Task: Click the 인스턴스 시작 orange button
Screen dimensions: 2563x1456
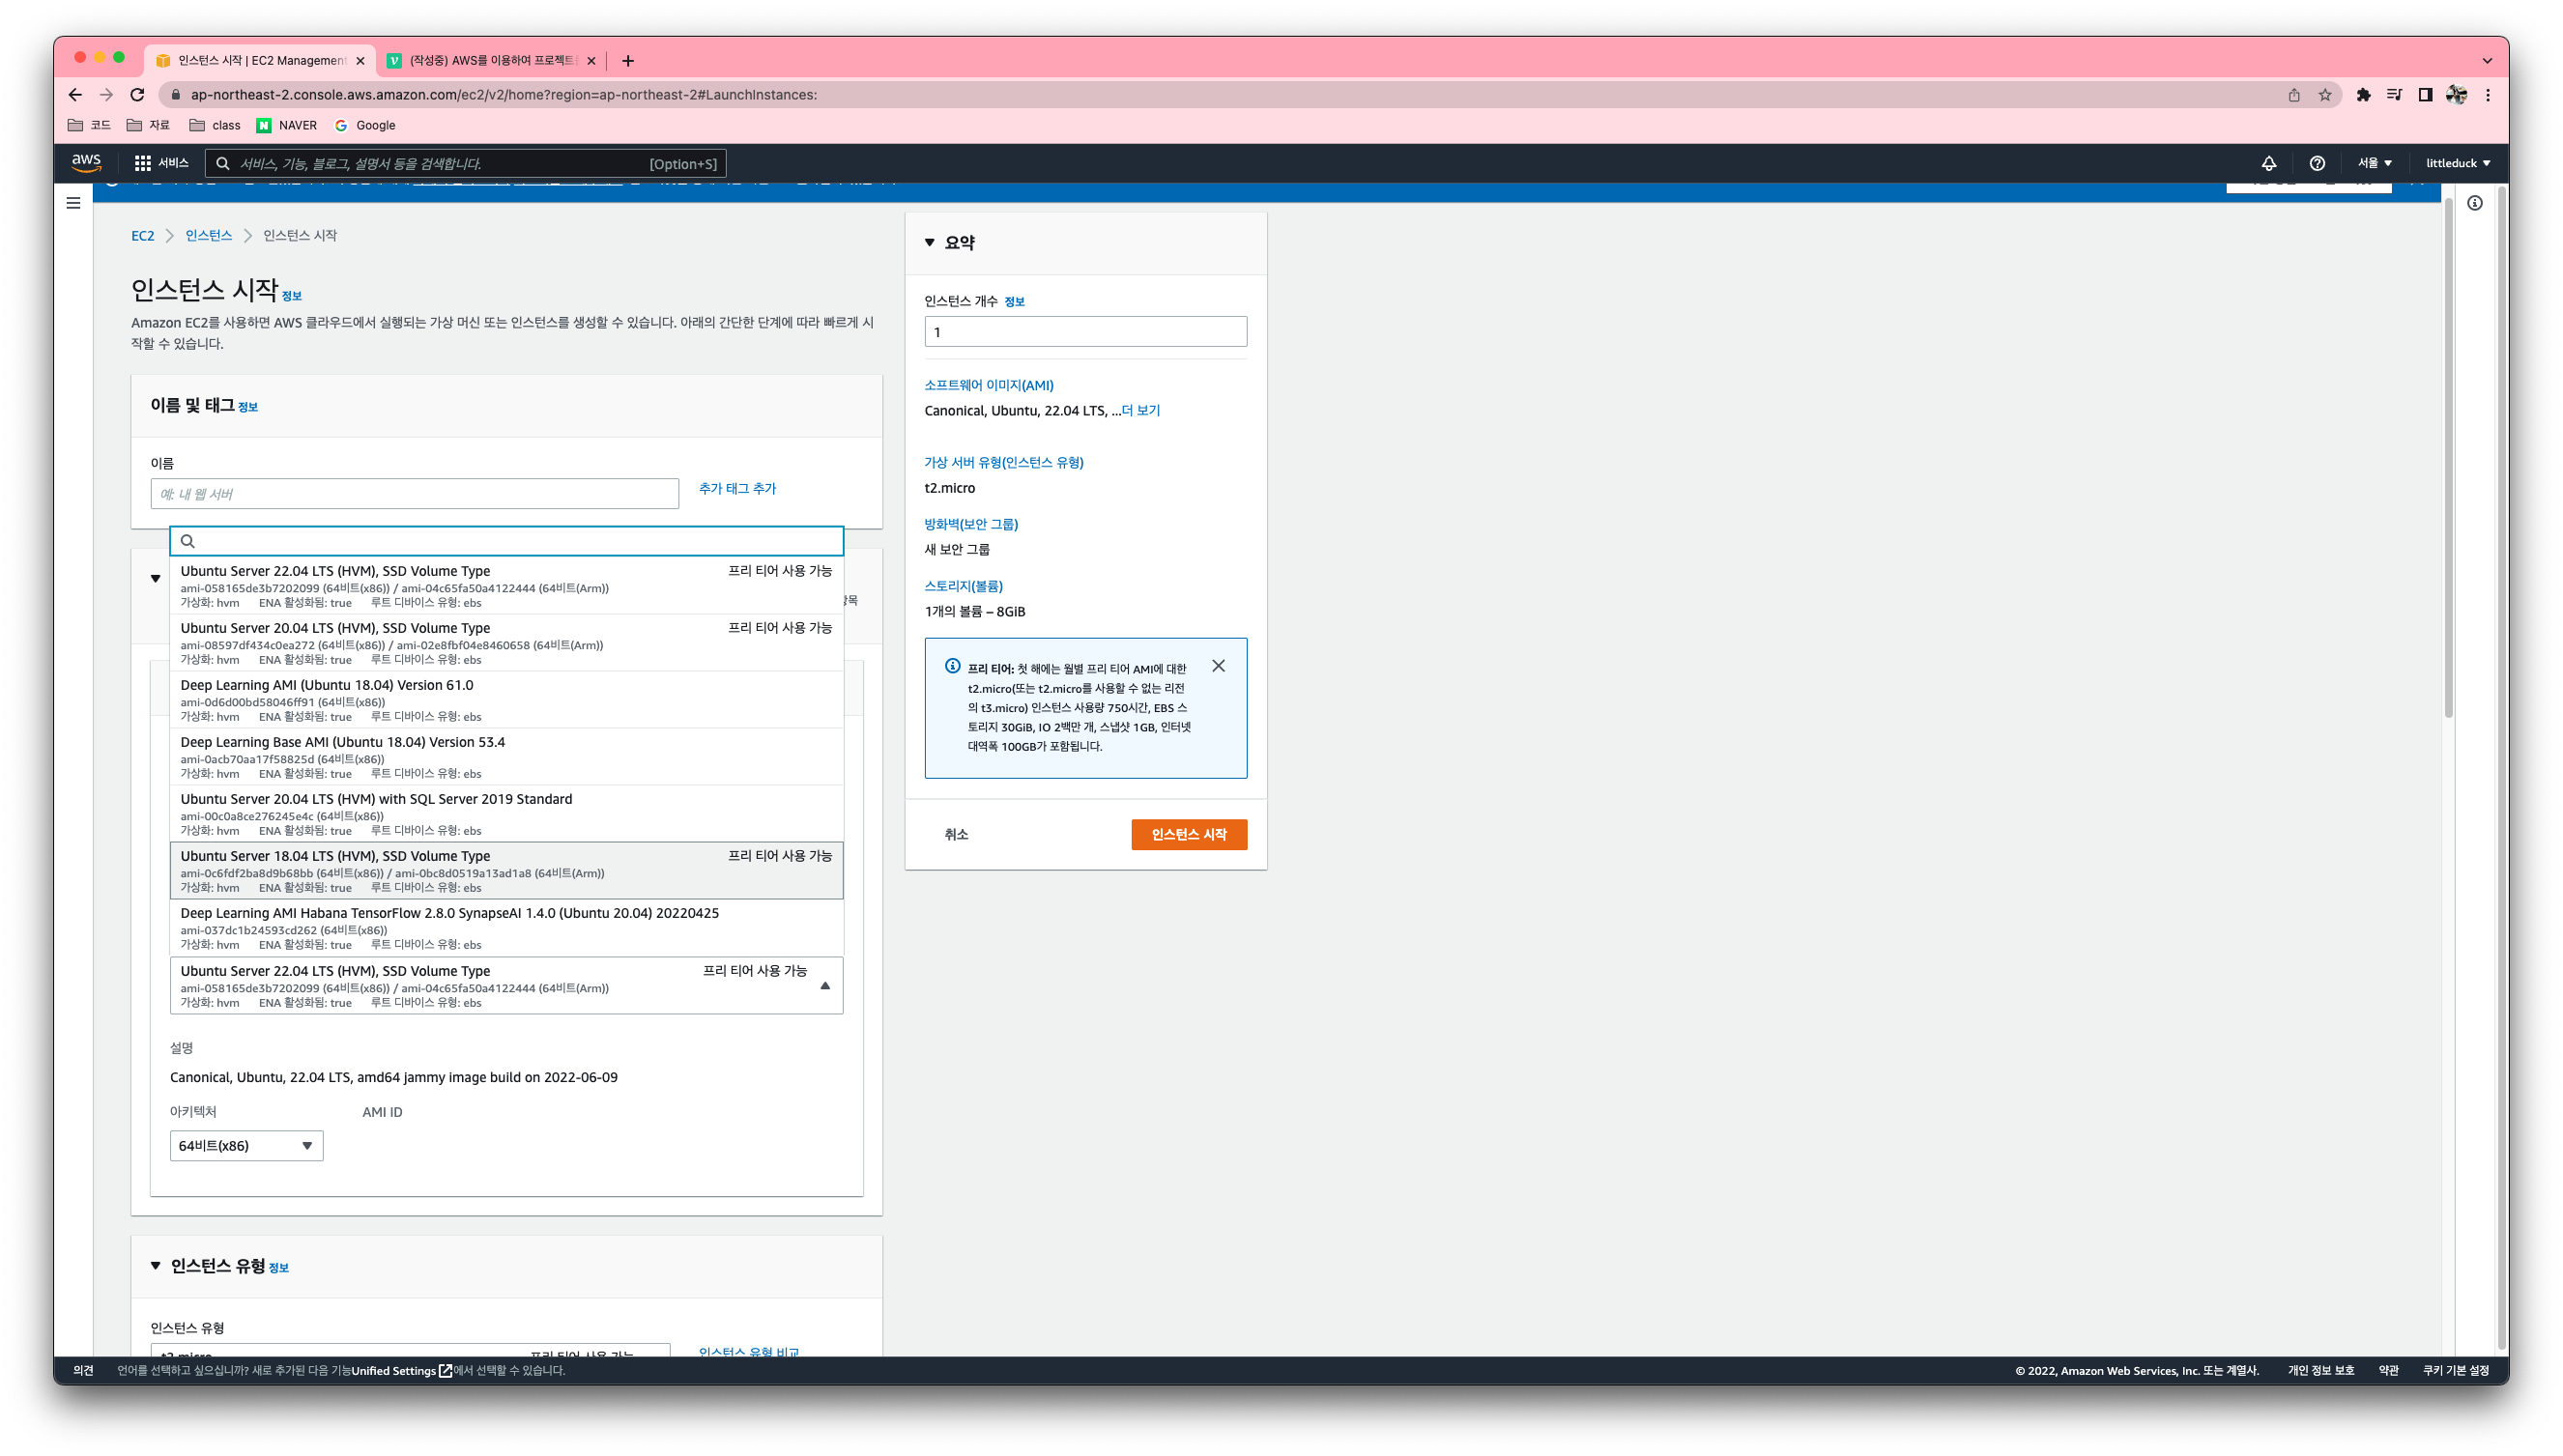Action: click(x=1189, y=835)
